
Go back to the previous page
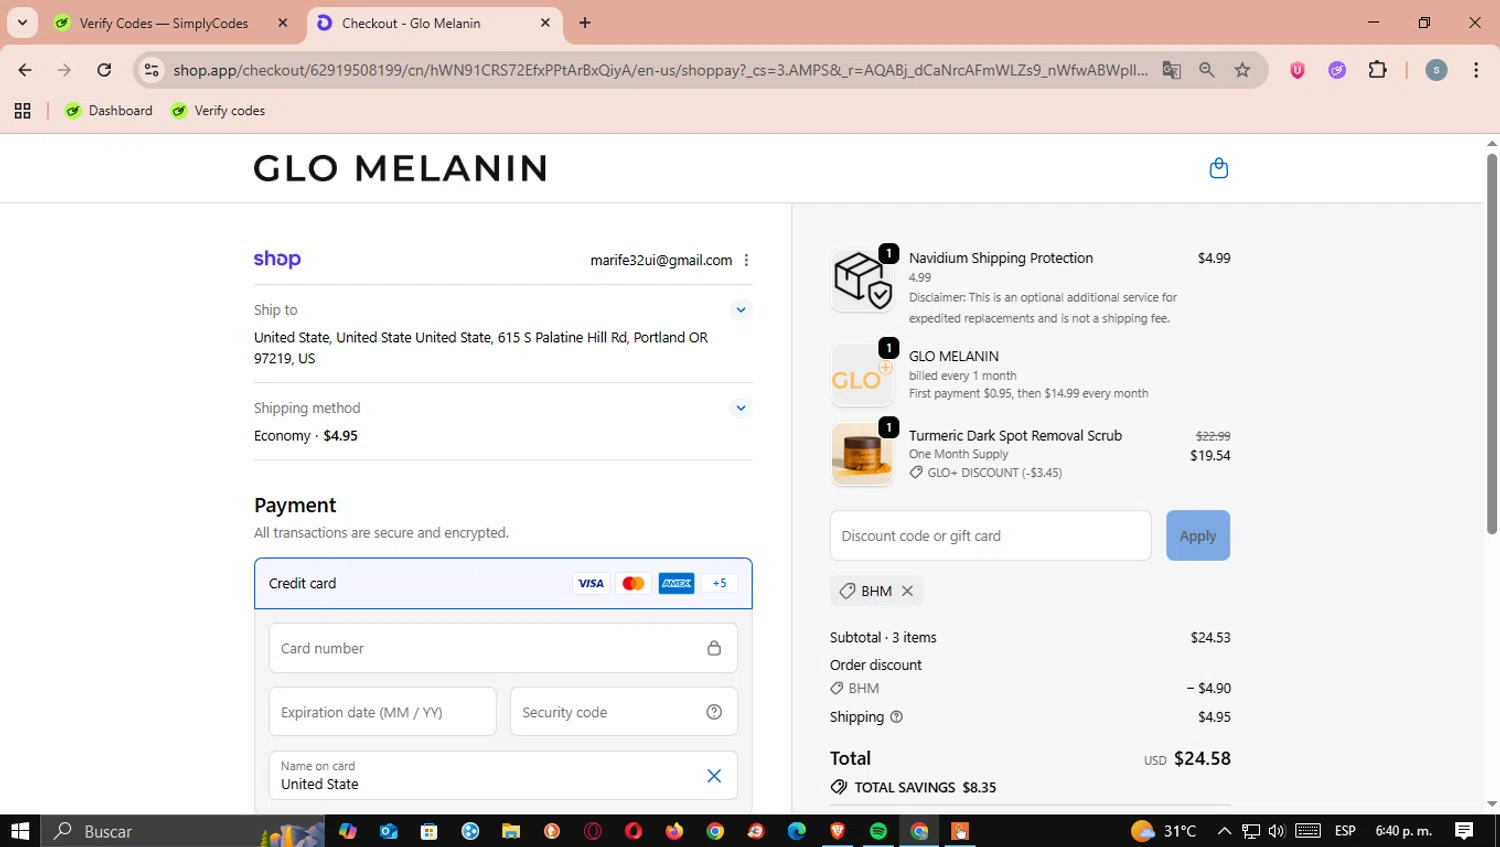[x=25, y=70]
